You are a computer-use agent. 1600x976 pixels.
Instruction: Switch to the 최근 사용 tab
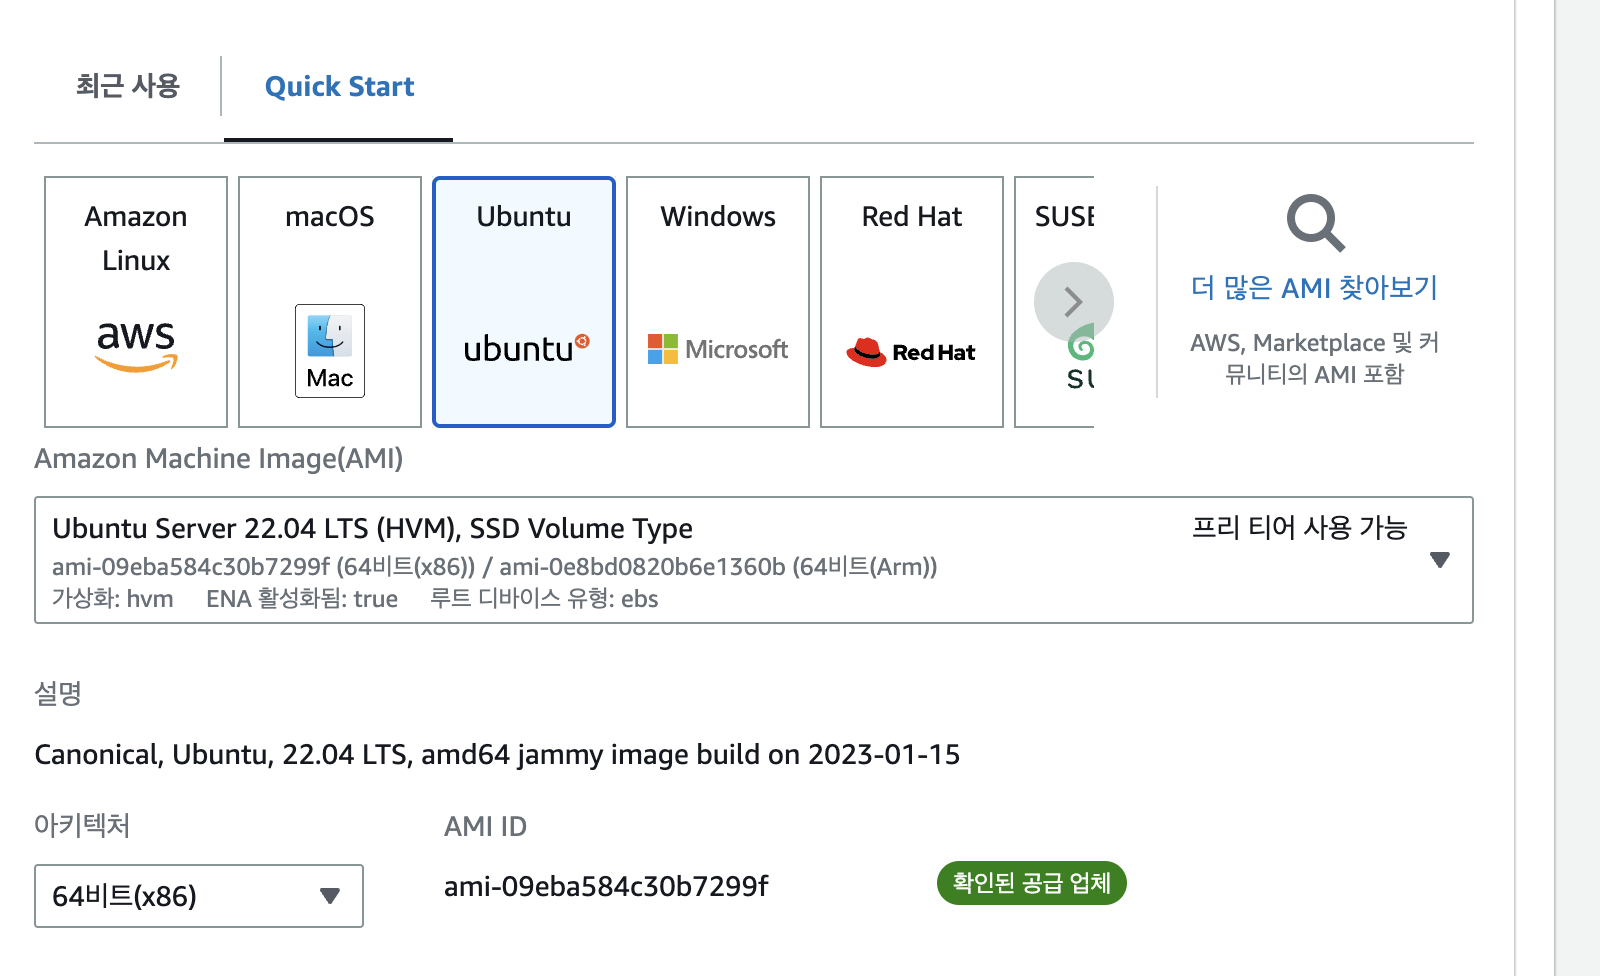(x=127, y=86)
